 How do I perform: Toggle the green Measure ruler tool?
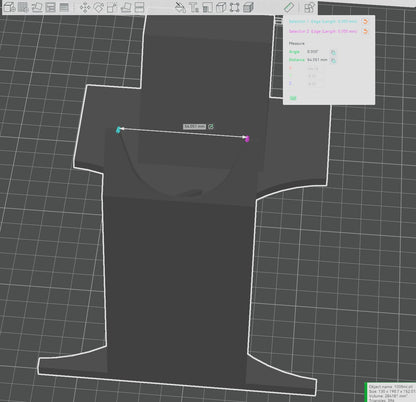tap(289, 7)
